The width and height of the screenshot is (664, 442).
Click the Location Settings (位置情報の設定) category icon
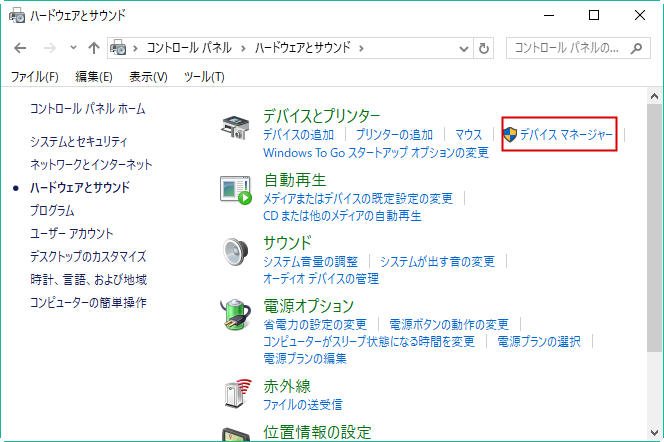[236, 434]
